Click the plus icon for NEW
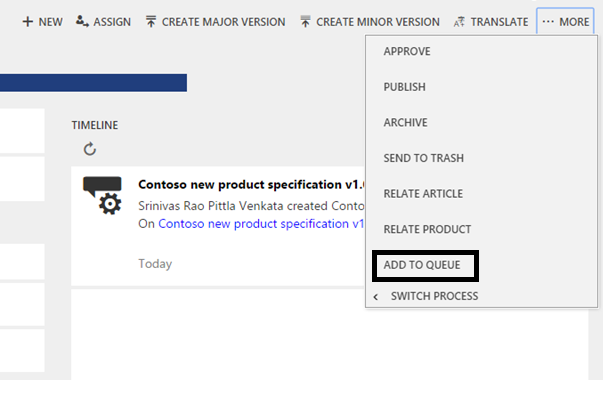The image size is (603, 397). pyautogui.click(x=28, y=22)
